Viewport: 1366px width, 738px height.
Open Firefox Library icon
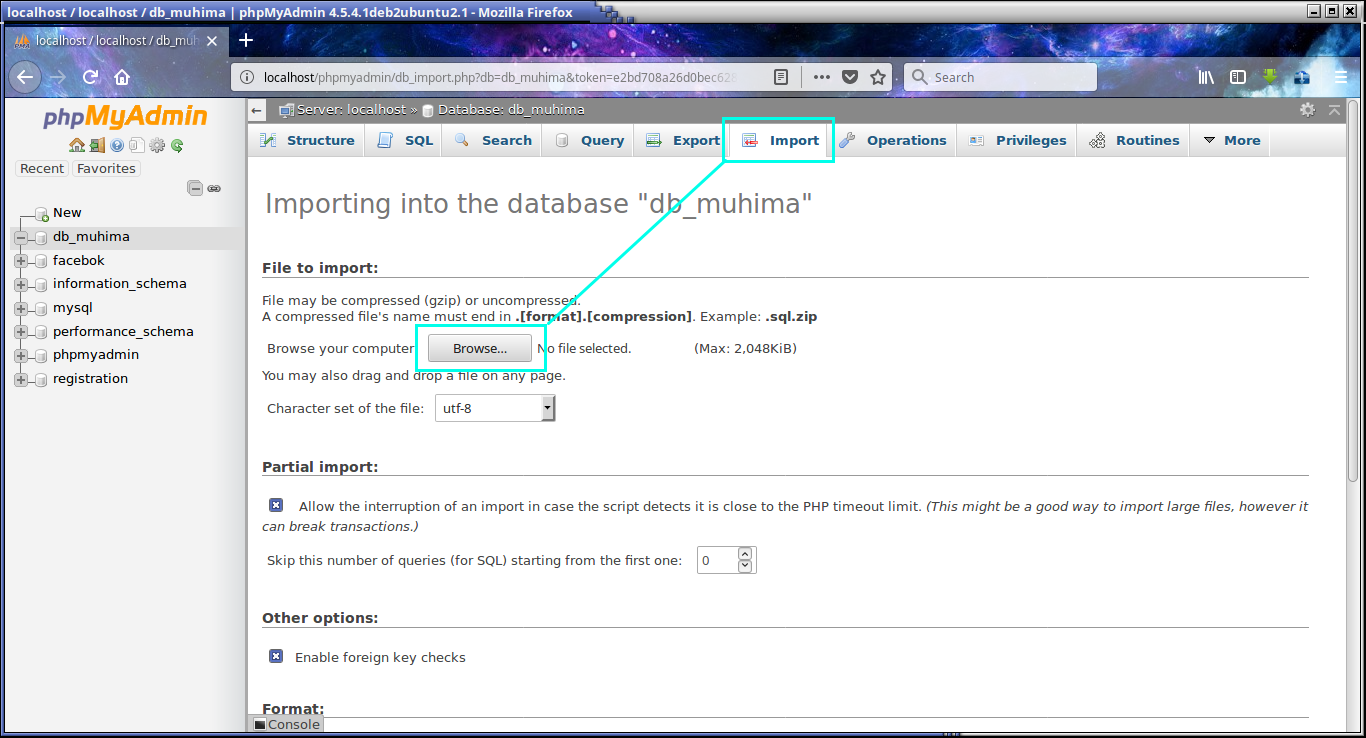pos(1206,77)
